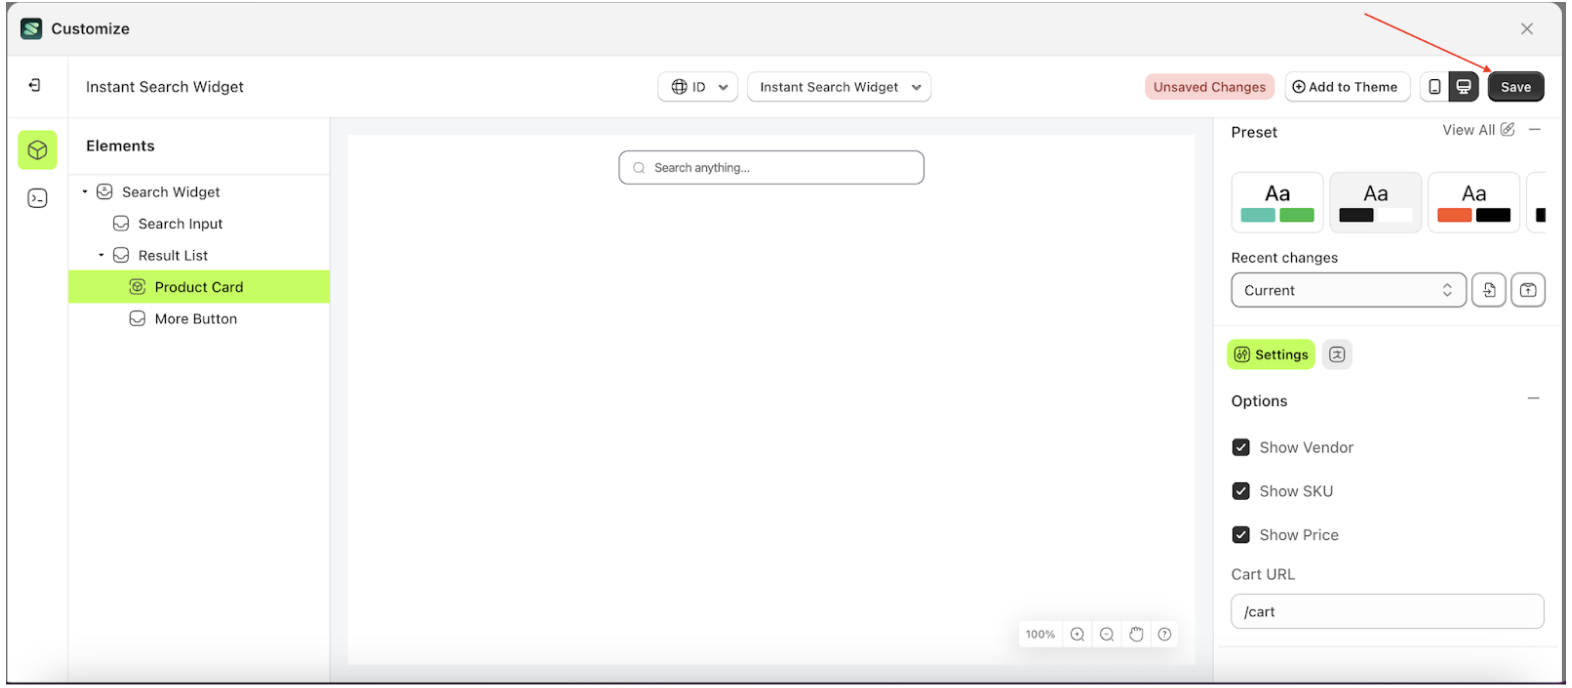Select Result List element
Image resolution: width=1572 pixels, height=688 pixels.
(x=173, y=256)
